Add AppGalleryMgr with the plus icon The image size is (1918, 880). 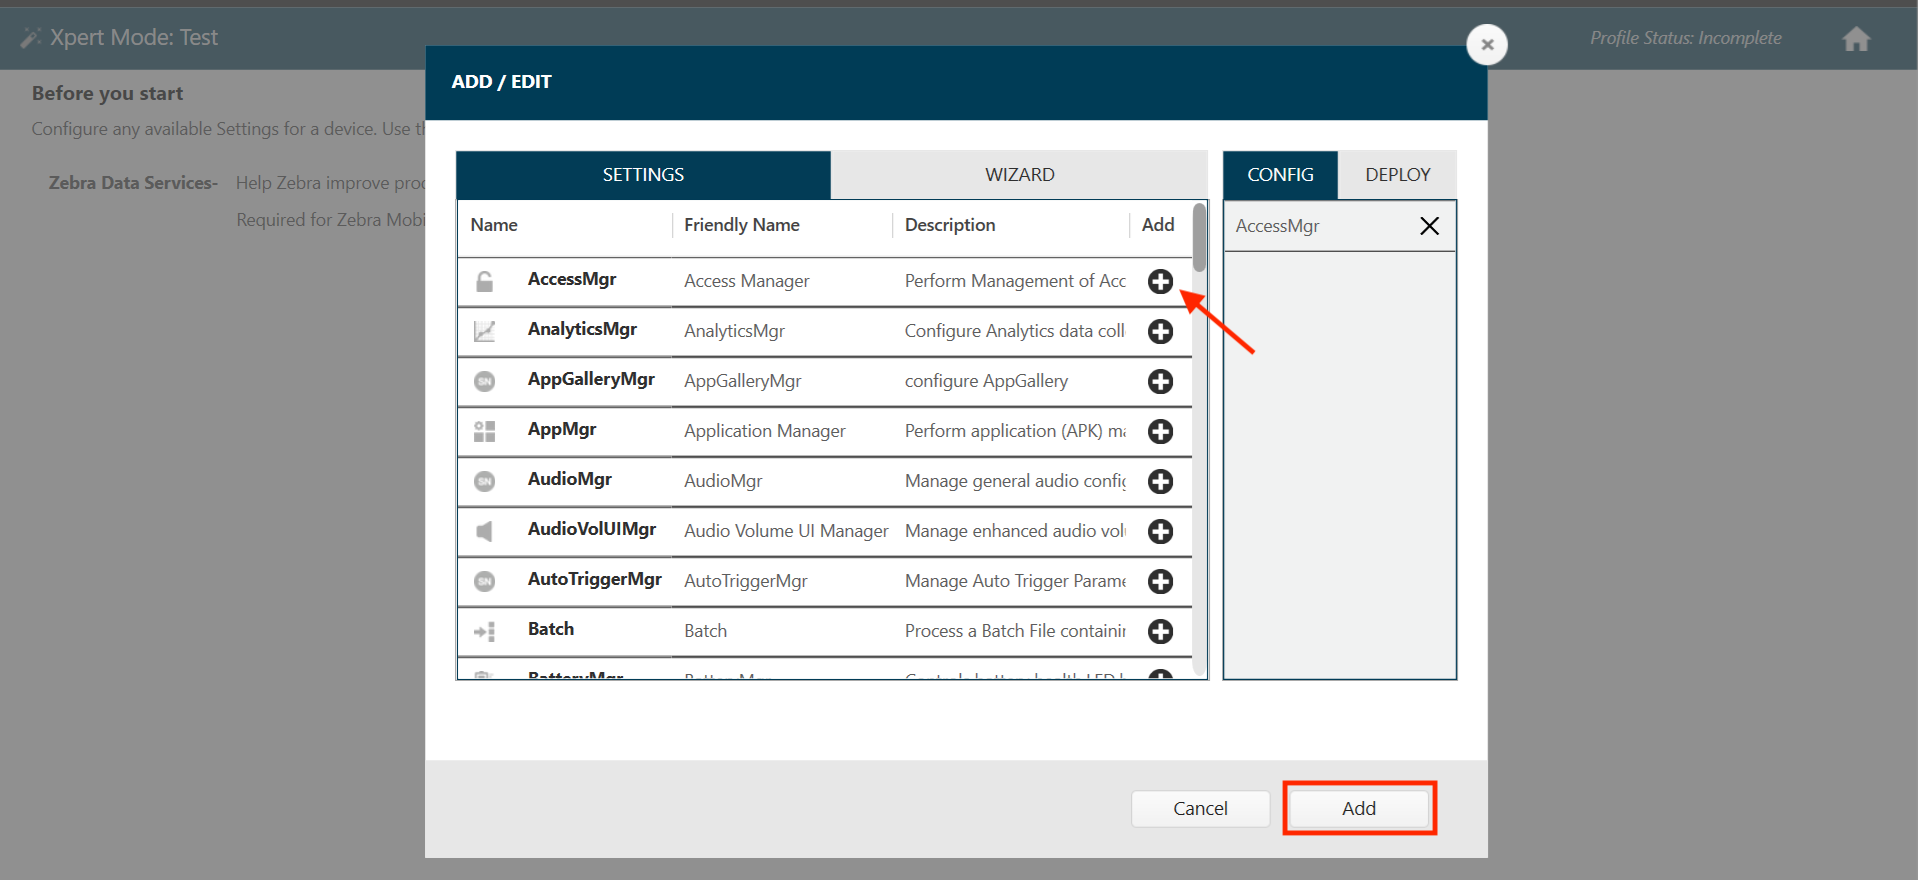pyautogui.click(x=1160, y=382)
